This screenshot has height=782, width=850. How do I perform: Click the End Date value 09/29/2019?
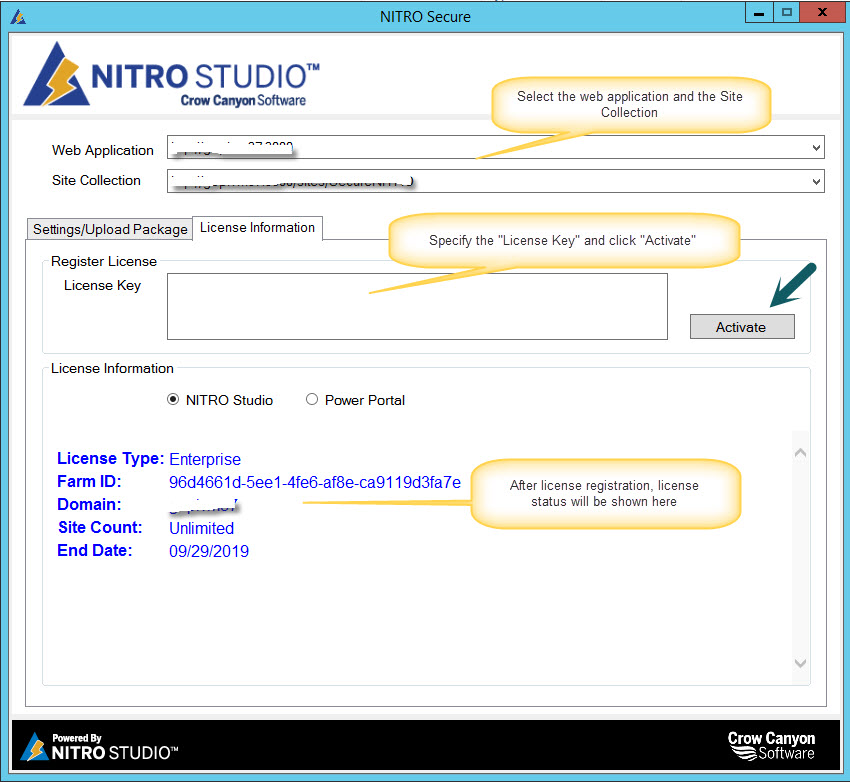209,551
